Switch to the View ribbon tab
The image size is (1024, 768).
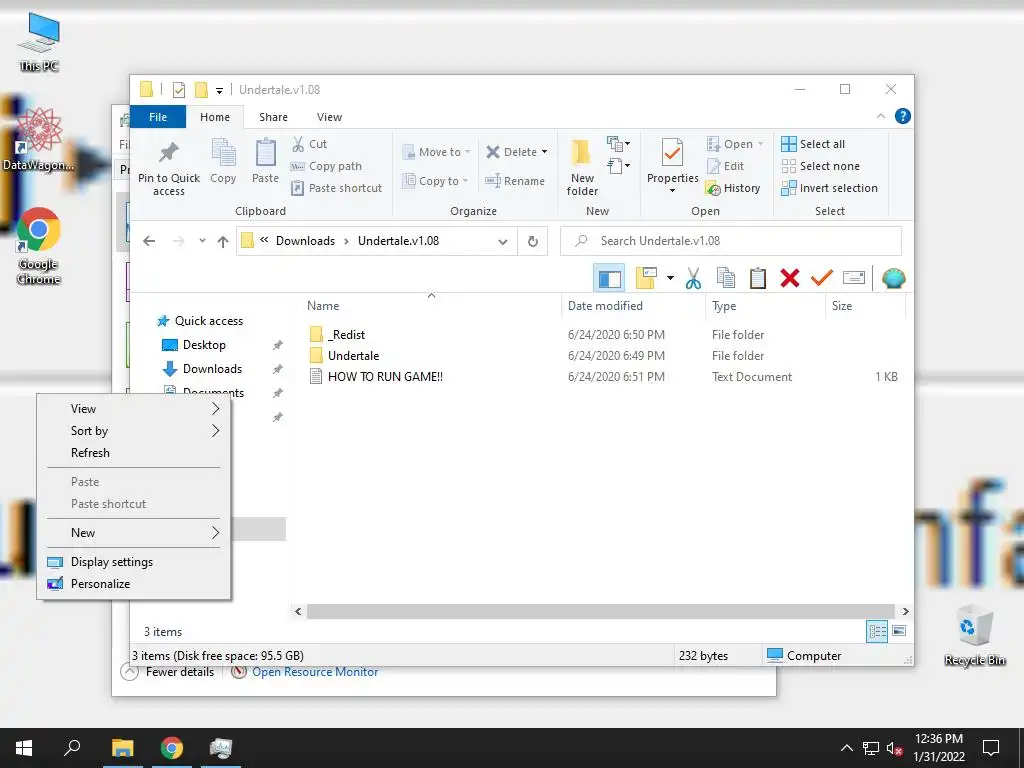click(x=329, y=117)
